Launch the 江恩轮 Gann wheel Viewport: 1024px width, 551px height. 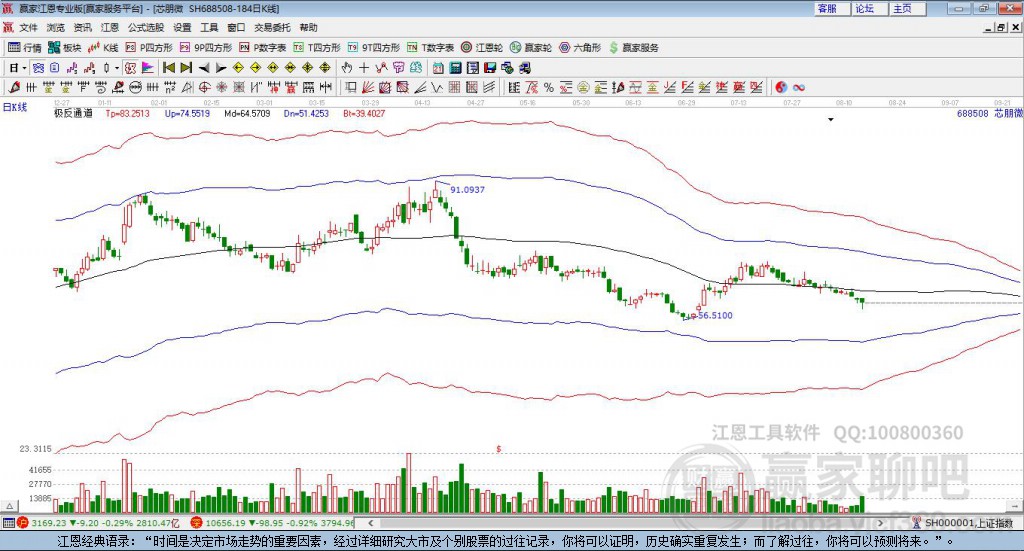coord(482,48)
